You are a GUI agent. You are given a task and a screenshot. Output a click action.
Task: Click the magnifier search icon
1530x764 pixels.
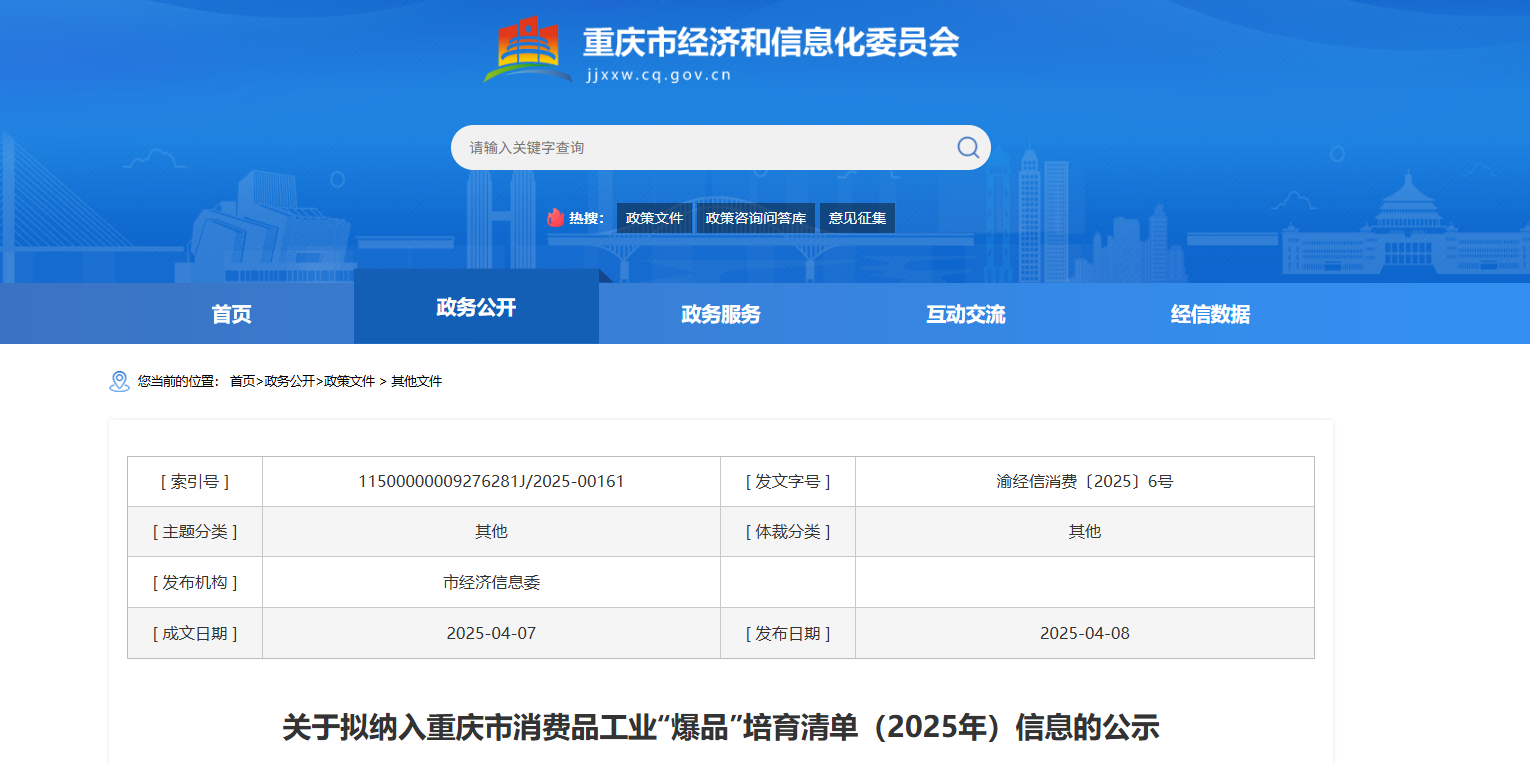coord(967,148)
